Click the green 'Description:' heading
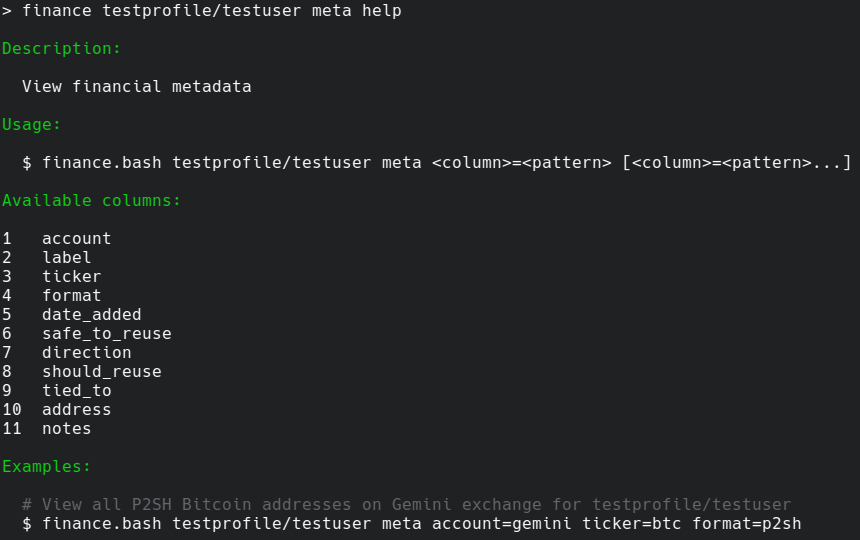The height and width of the screenshot is (540, 860). coord(61,49)
